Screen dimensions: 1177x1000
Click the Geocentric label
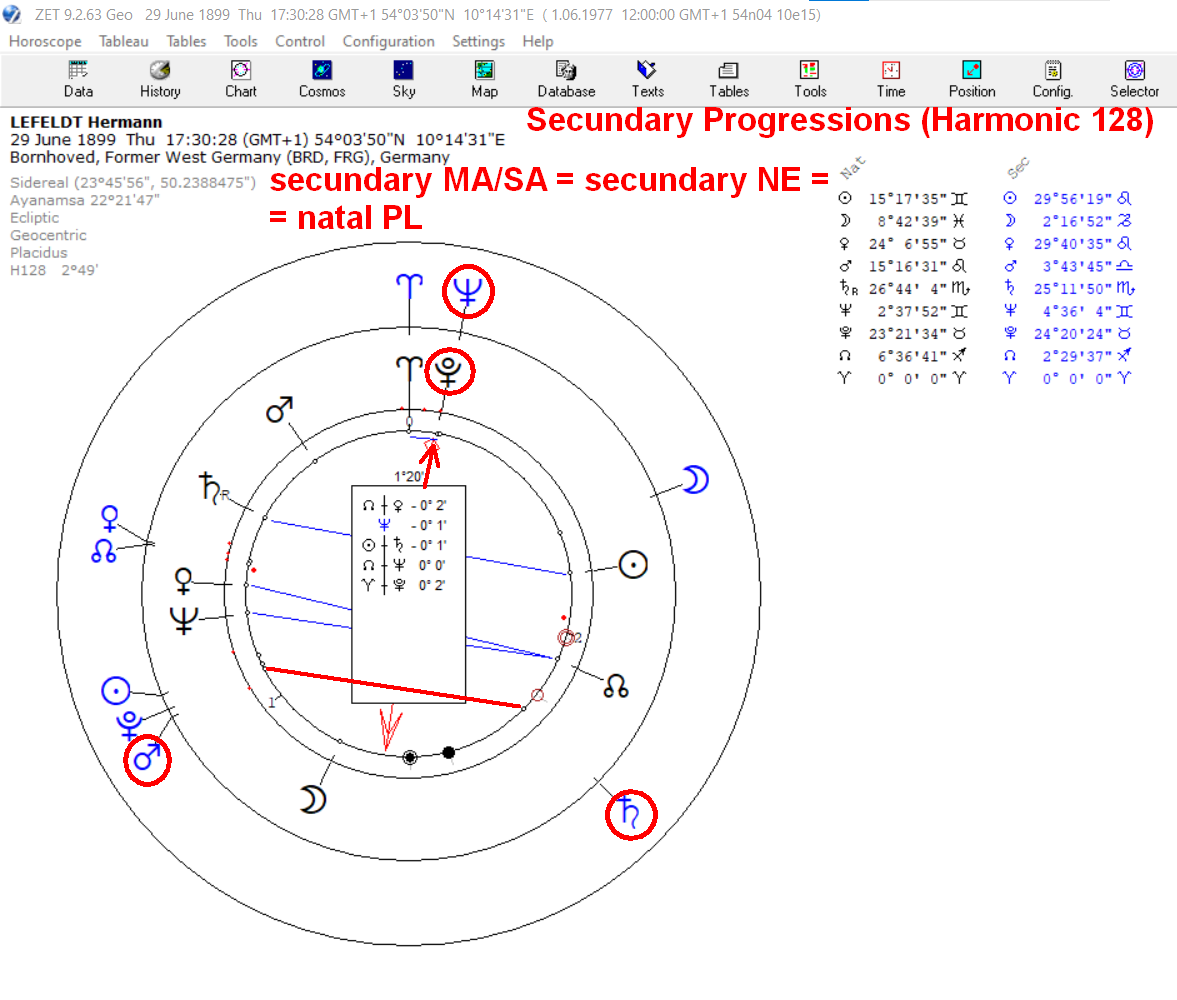(48, 235)
